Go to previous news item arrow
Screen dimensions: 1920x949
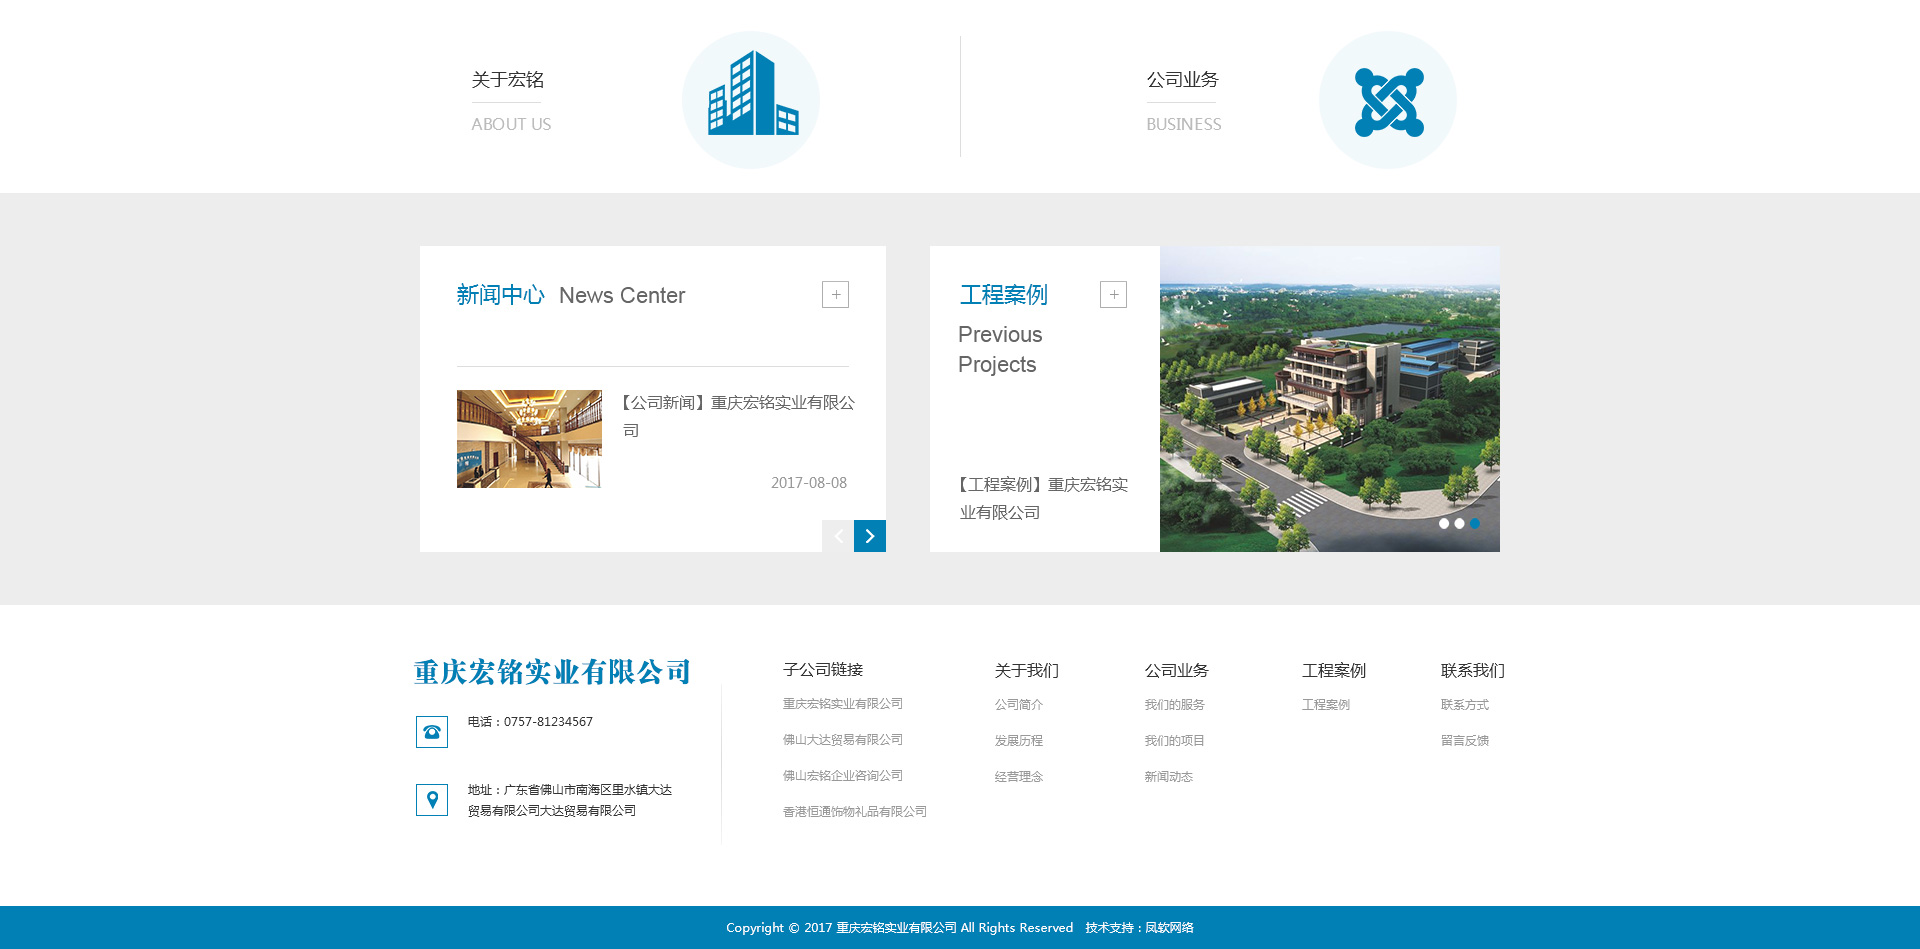(838, 536)
